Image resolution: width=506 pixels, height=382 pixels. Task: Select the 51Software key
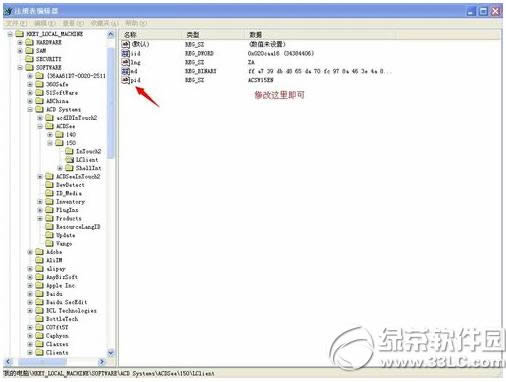coord(62,93)
